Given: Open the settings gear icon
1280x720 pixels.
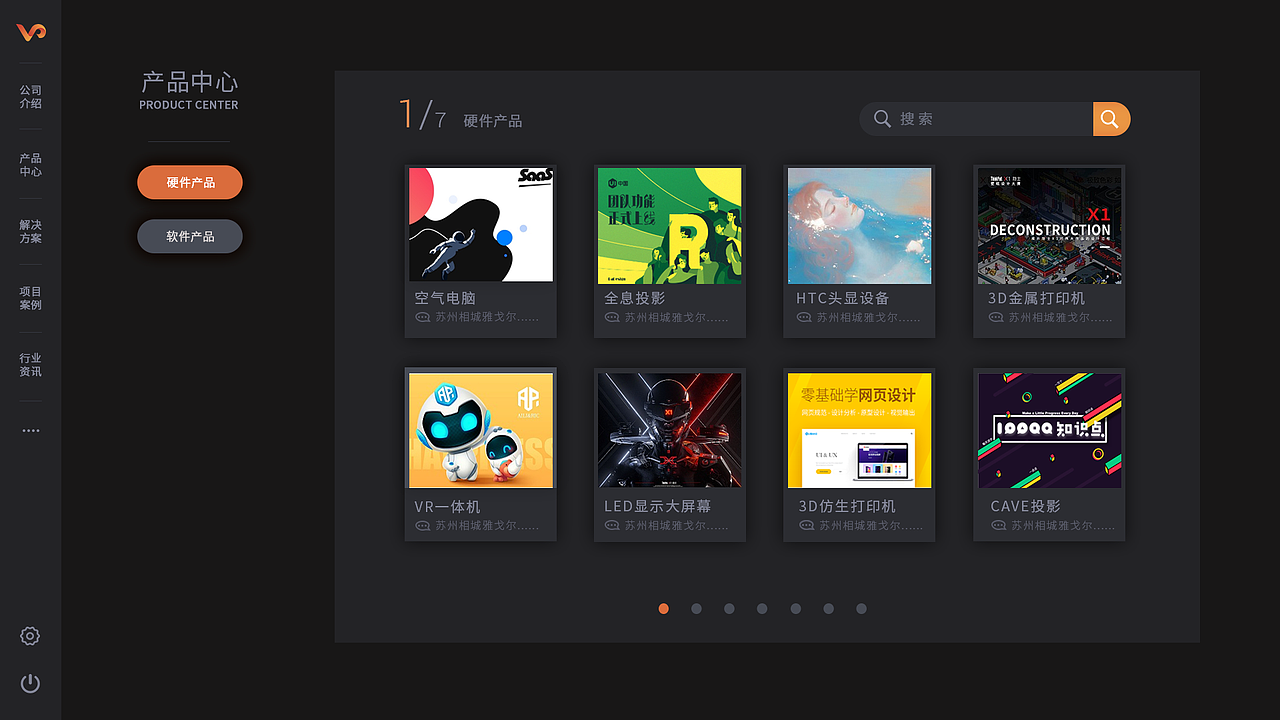Looking at the screenshot, I should pos(30,636).
